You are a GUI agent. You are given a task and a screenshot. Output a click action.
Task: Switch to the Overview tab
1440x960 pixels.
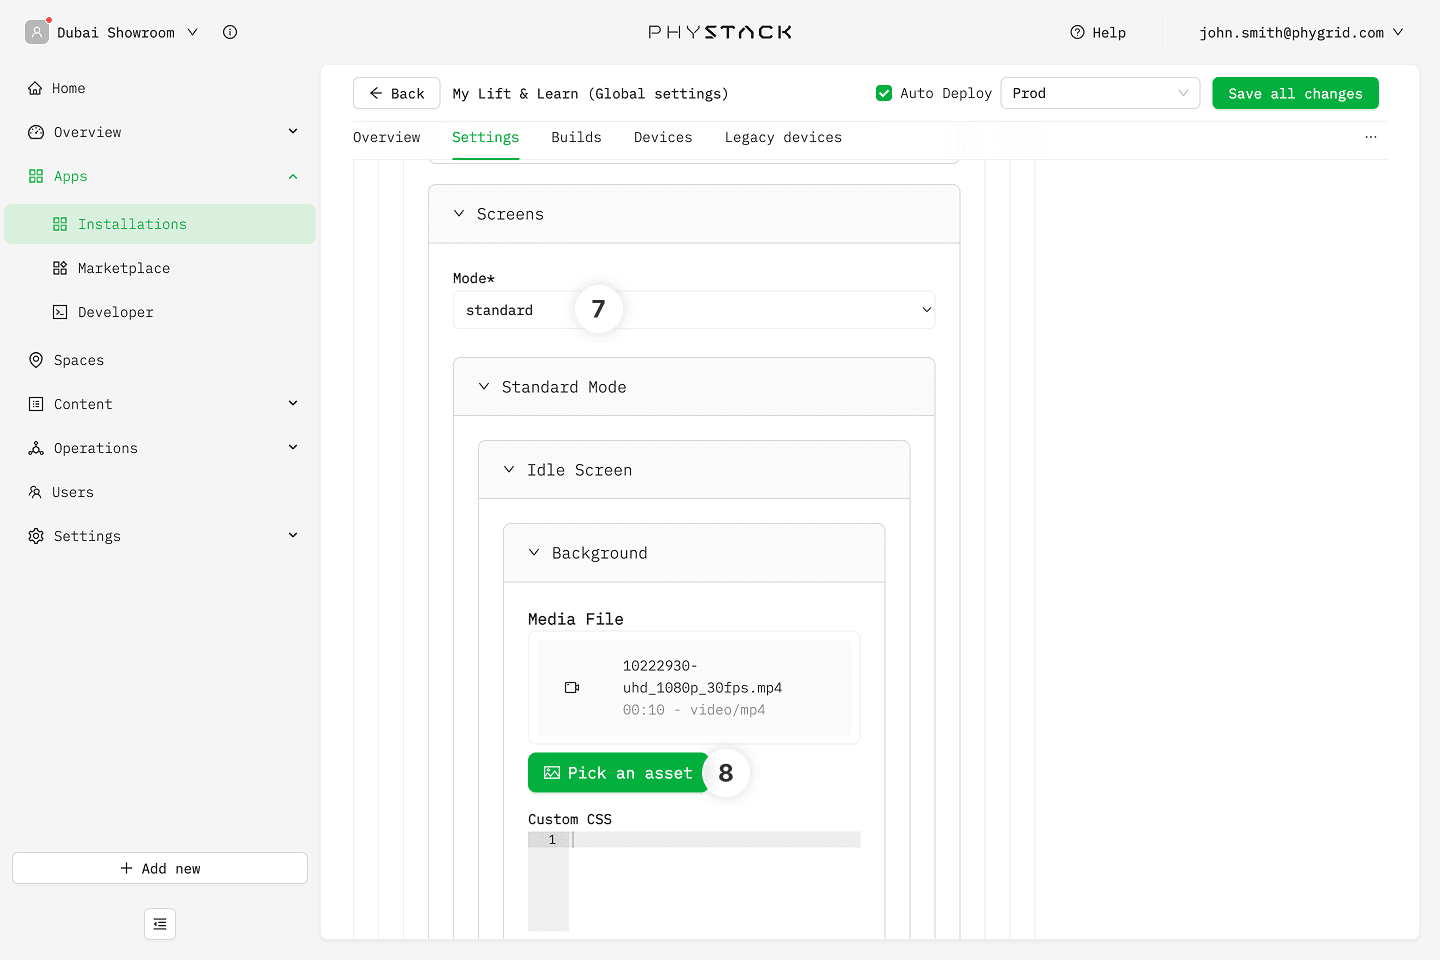(x=386, y=137)
